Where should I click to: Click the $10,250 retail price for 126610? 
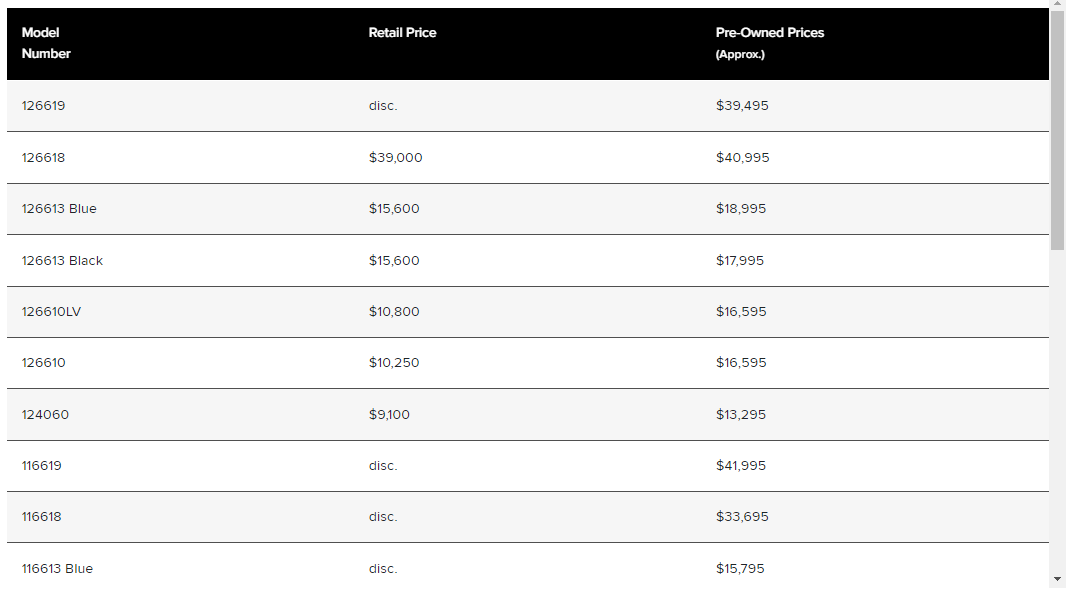point(394,363)
